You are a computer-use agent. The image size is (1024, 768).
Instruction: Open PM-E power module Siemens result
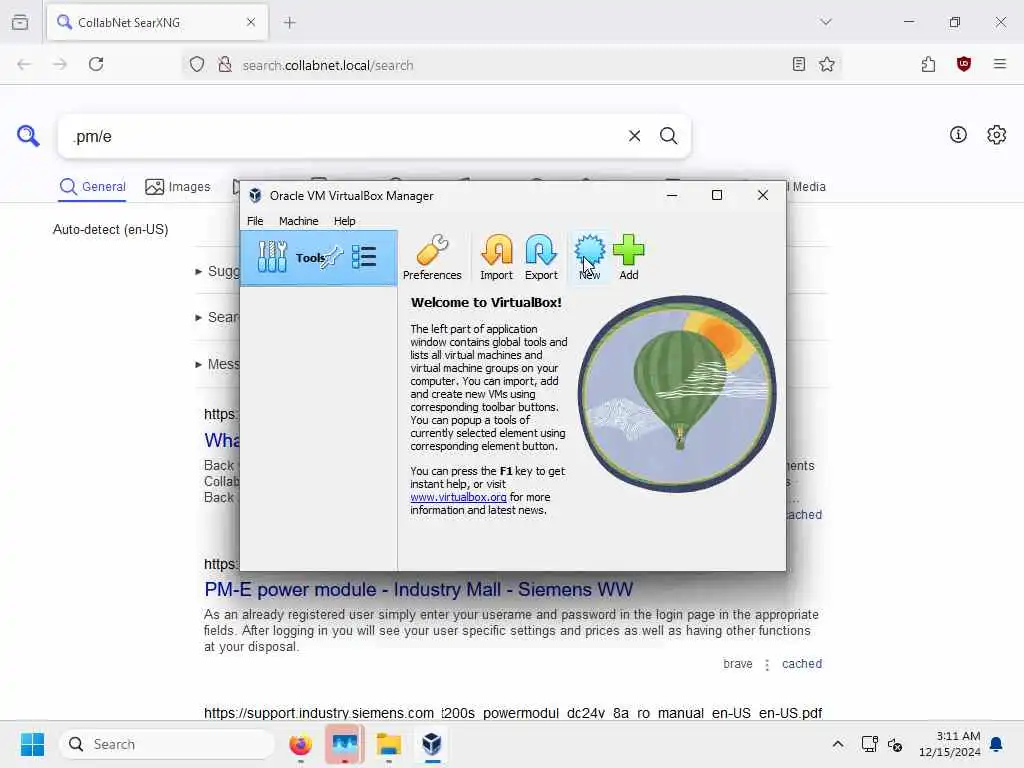(x=419, y=589)
